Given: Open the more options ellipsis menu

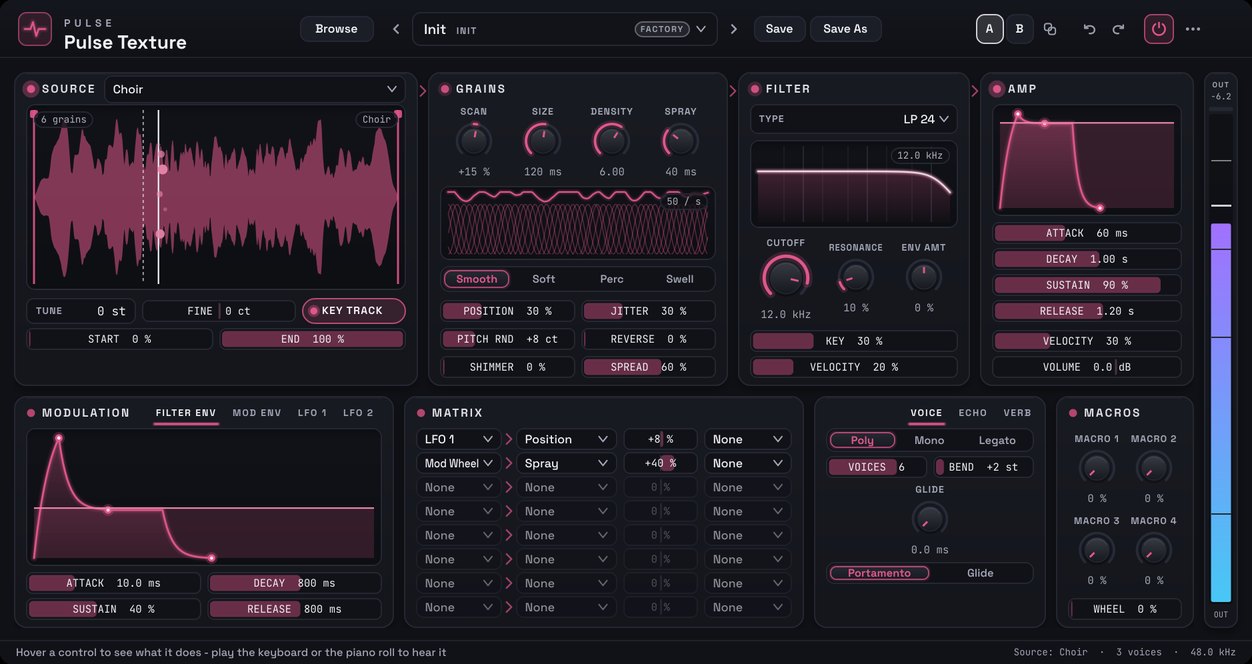Looking at the screenshot, I should point(1193,29).
